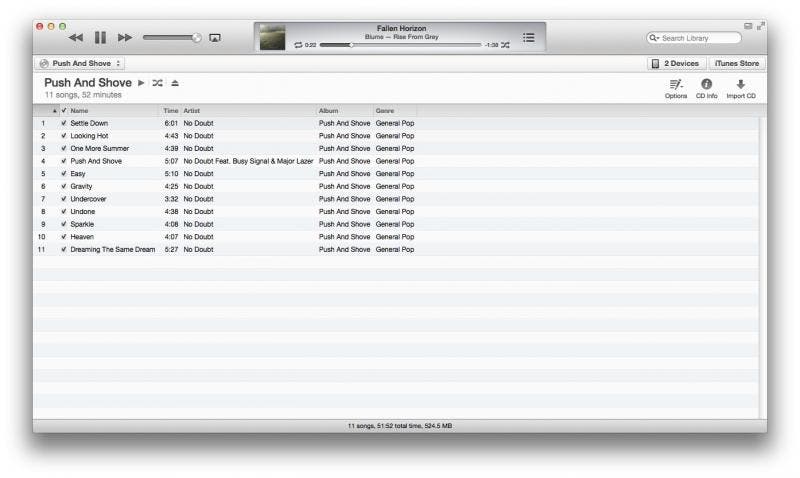Click the vertical scrollbar of the track list
This screenshot has width=800, height=478.
[762, 268]
